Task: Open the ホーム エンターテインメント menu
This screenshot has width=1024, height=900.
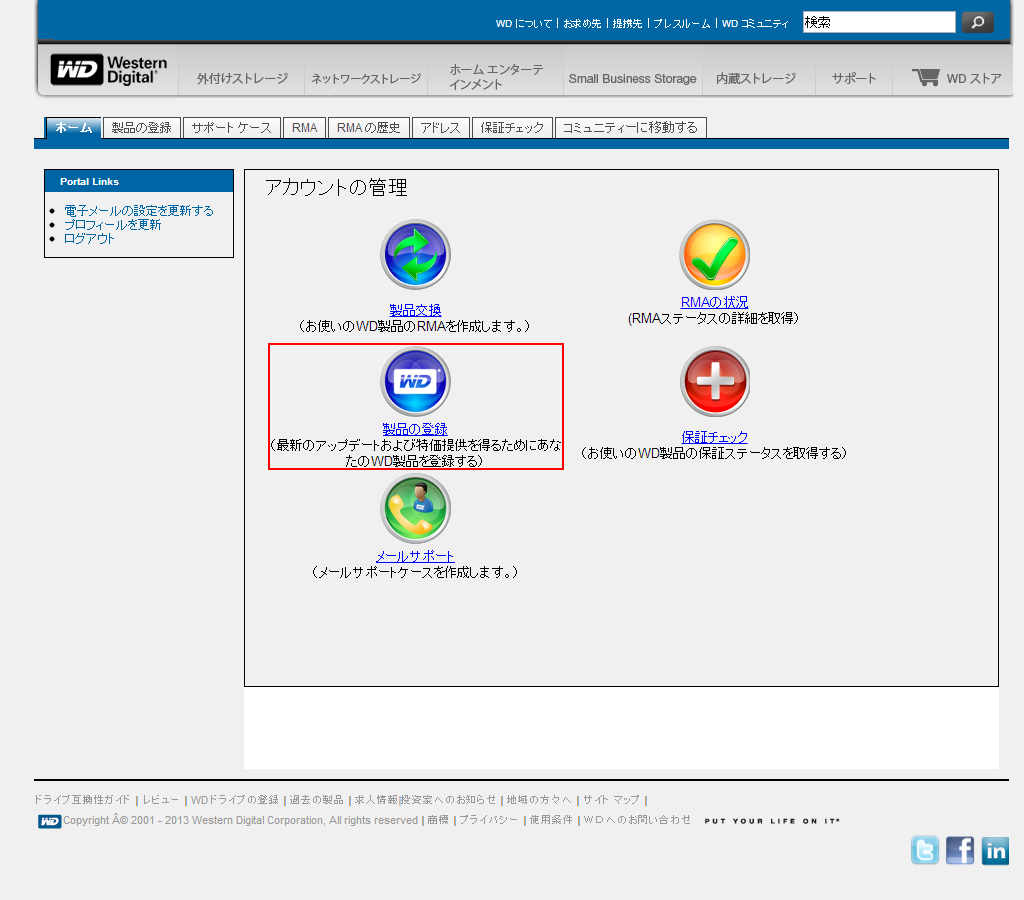Action: [x=496, y=77]
